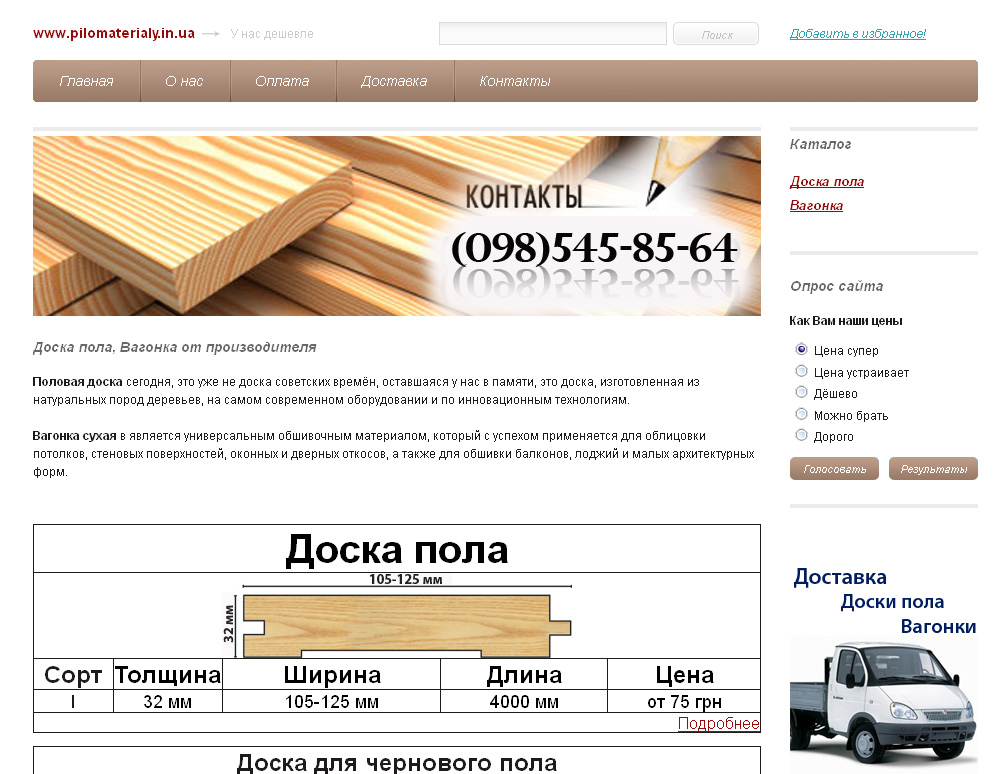Switch to the Контакты tab
The image size is (994, 774).
[516, 81]
